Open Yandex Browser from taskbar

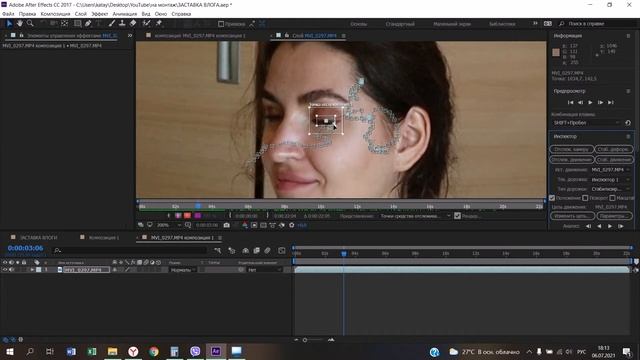coord(133,351)
